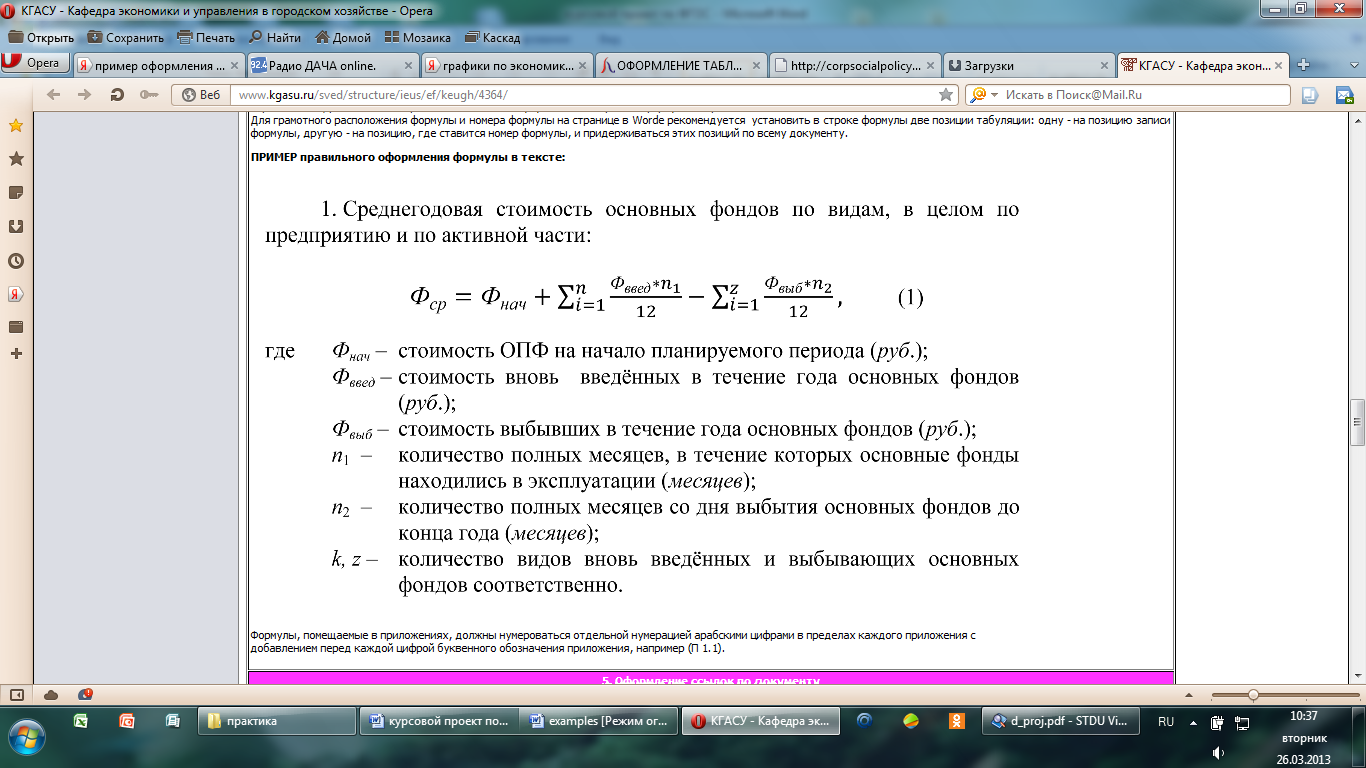Click the Mail.Ru search field
The image size is (1366, 768).
[1145, 95]
